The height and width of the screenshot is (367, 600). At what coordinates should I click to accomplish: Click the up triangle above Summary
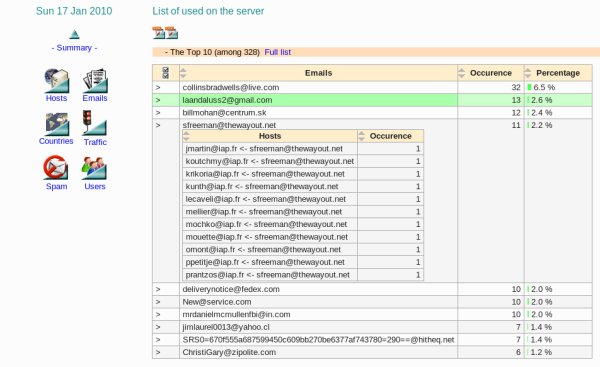75,34
